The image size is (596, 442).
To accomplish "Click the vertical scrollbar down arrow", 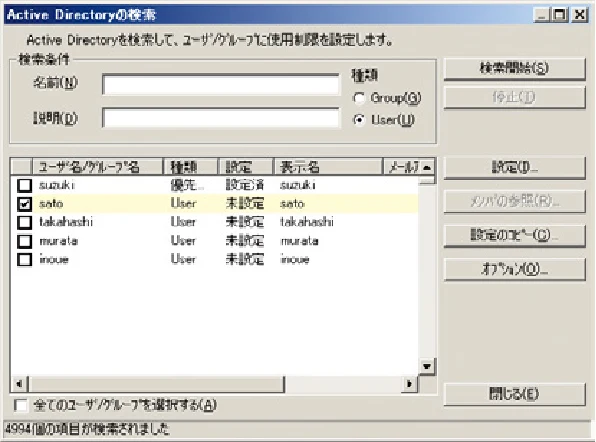I will coord(427,367).
